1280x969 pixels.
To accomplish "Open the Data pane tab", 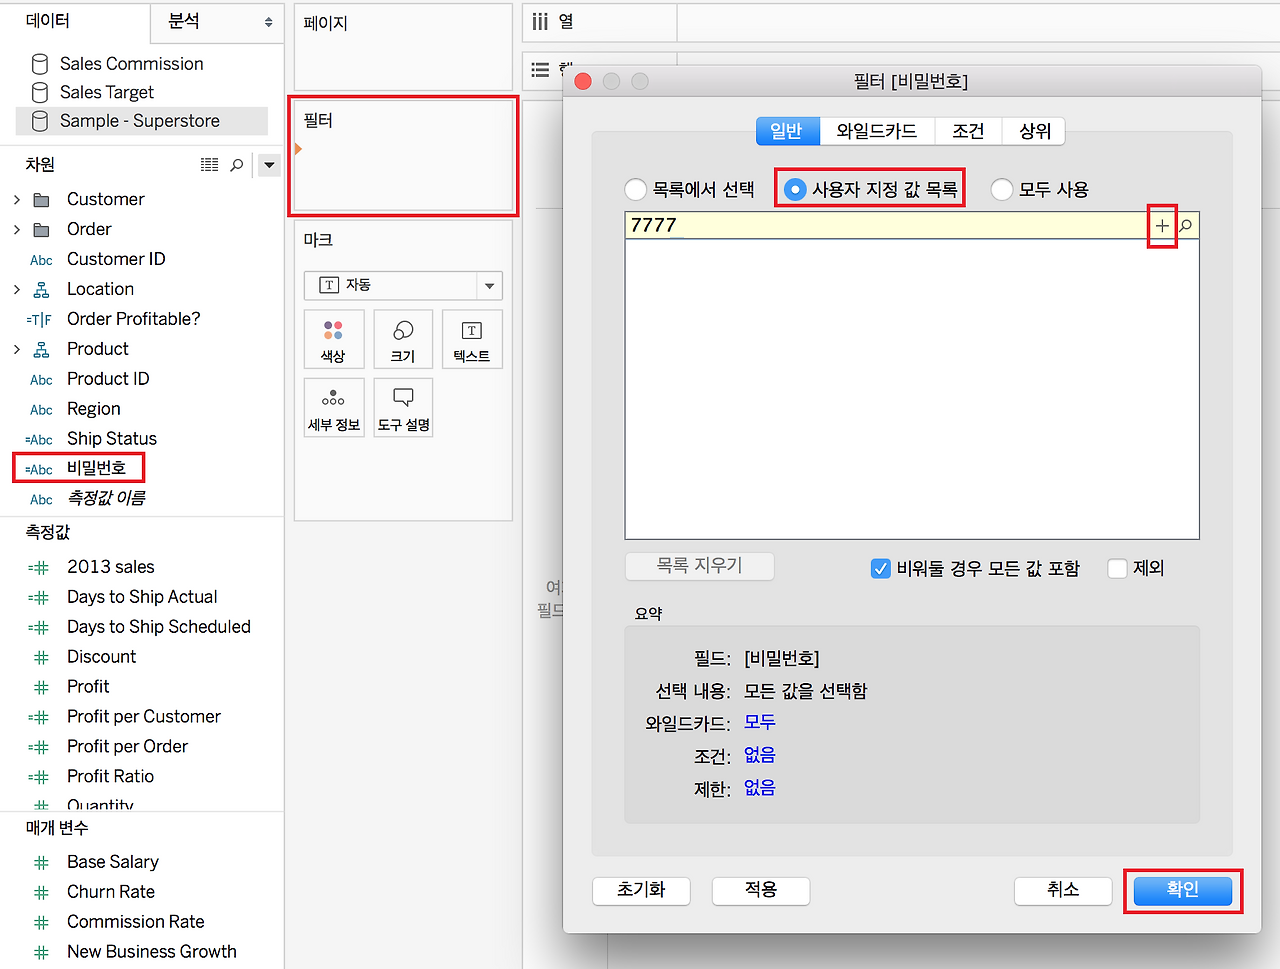I will 75,22.
